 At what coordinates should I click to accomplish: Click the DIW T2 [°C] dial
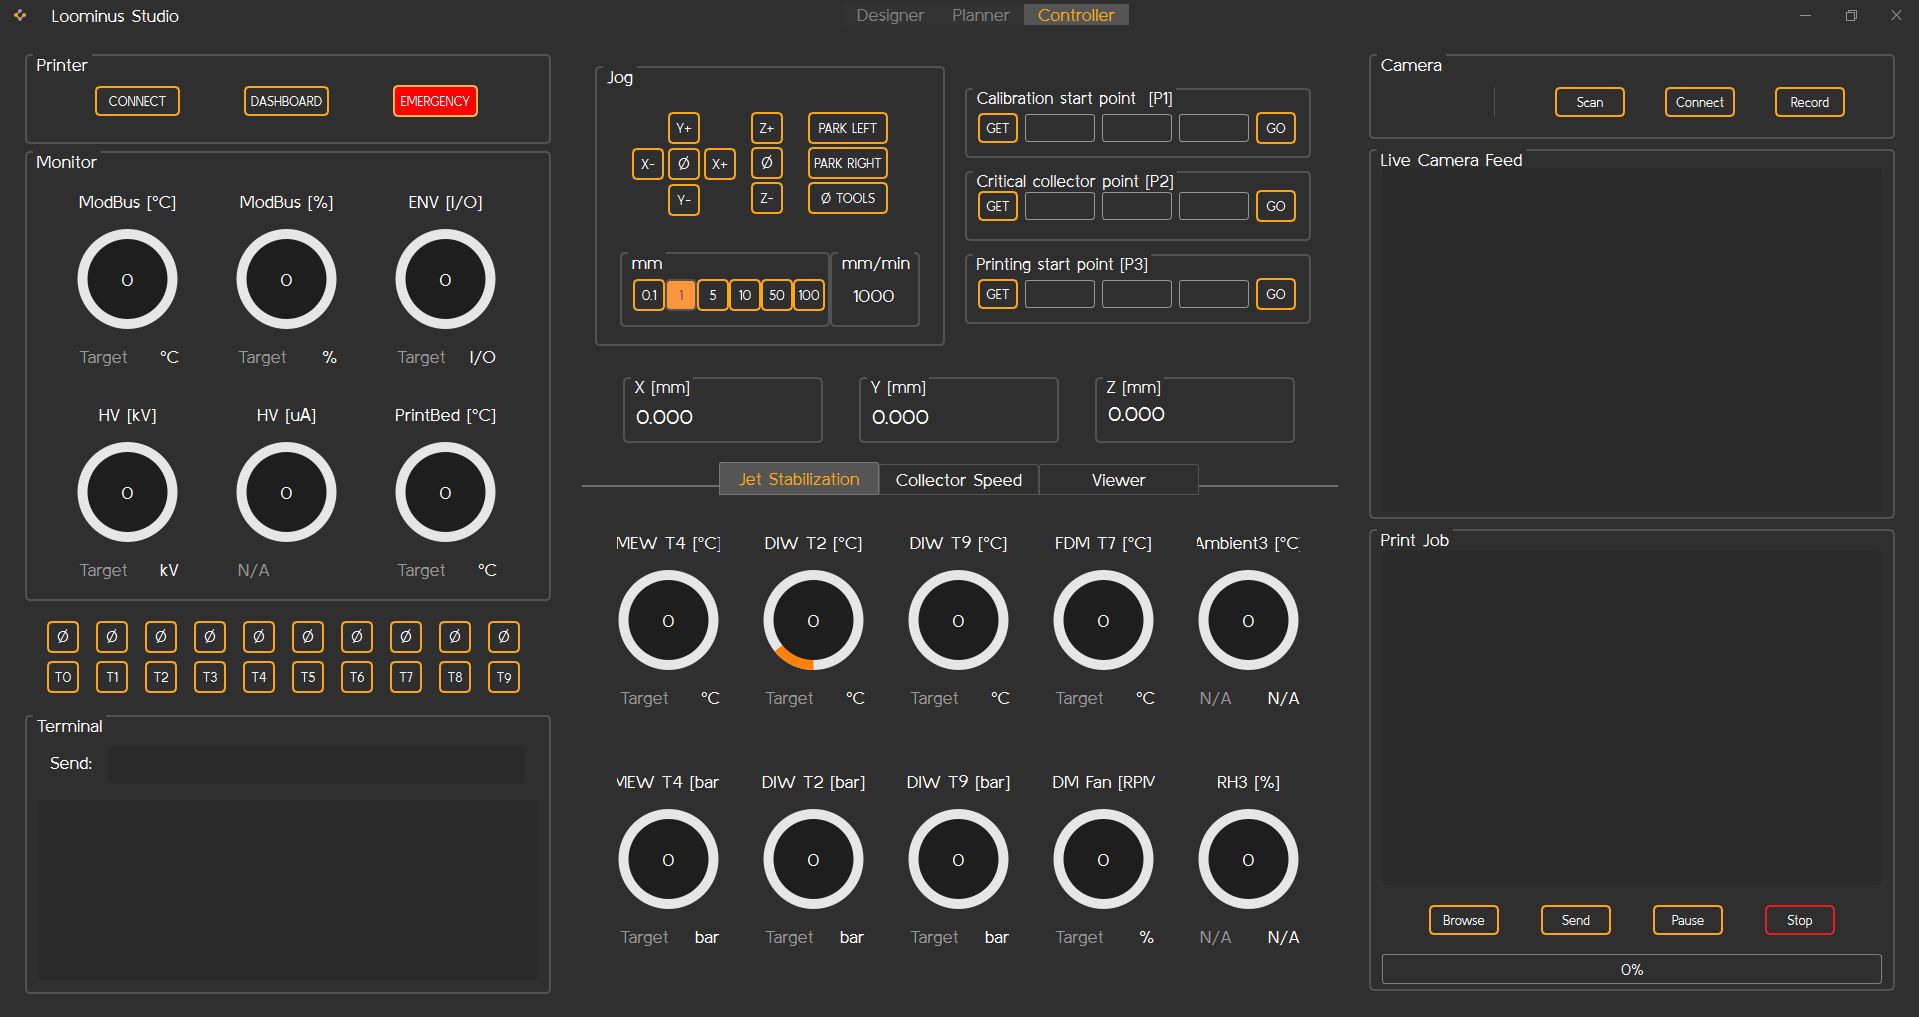(x=813, y=621)
